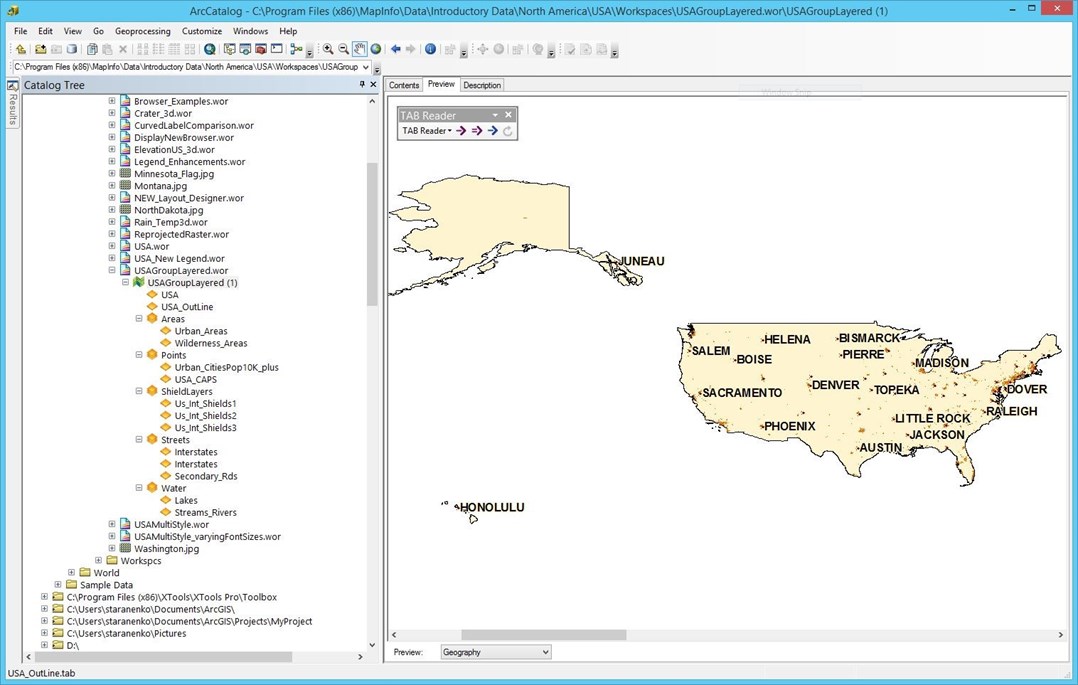Select the Wilderness_Areas layer
This screenshot has width=1078, height=685.
(x=210, y=343)
